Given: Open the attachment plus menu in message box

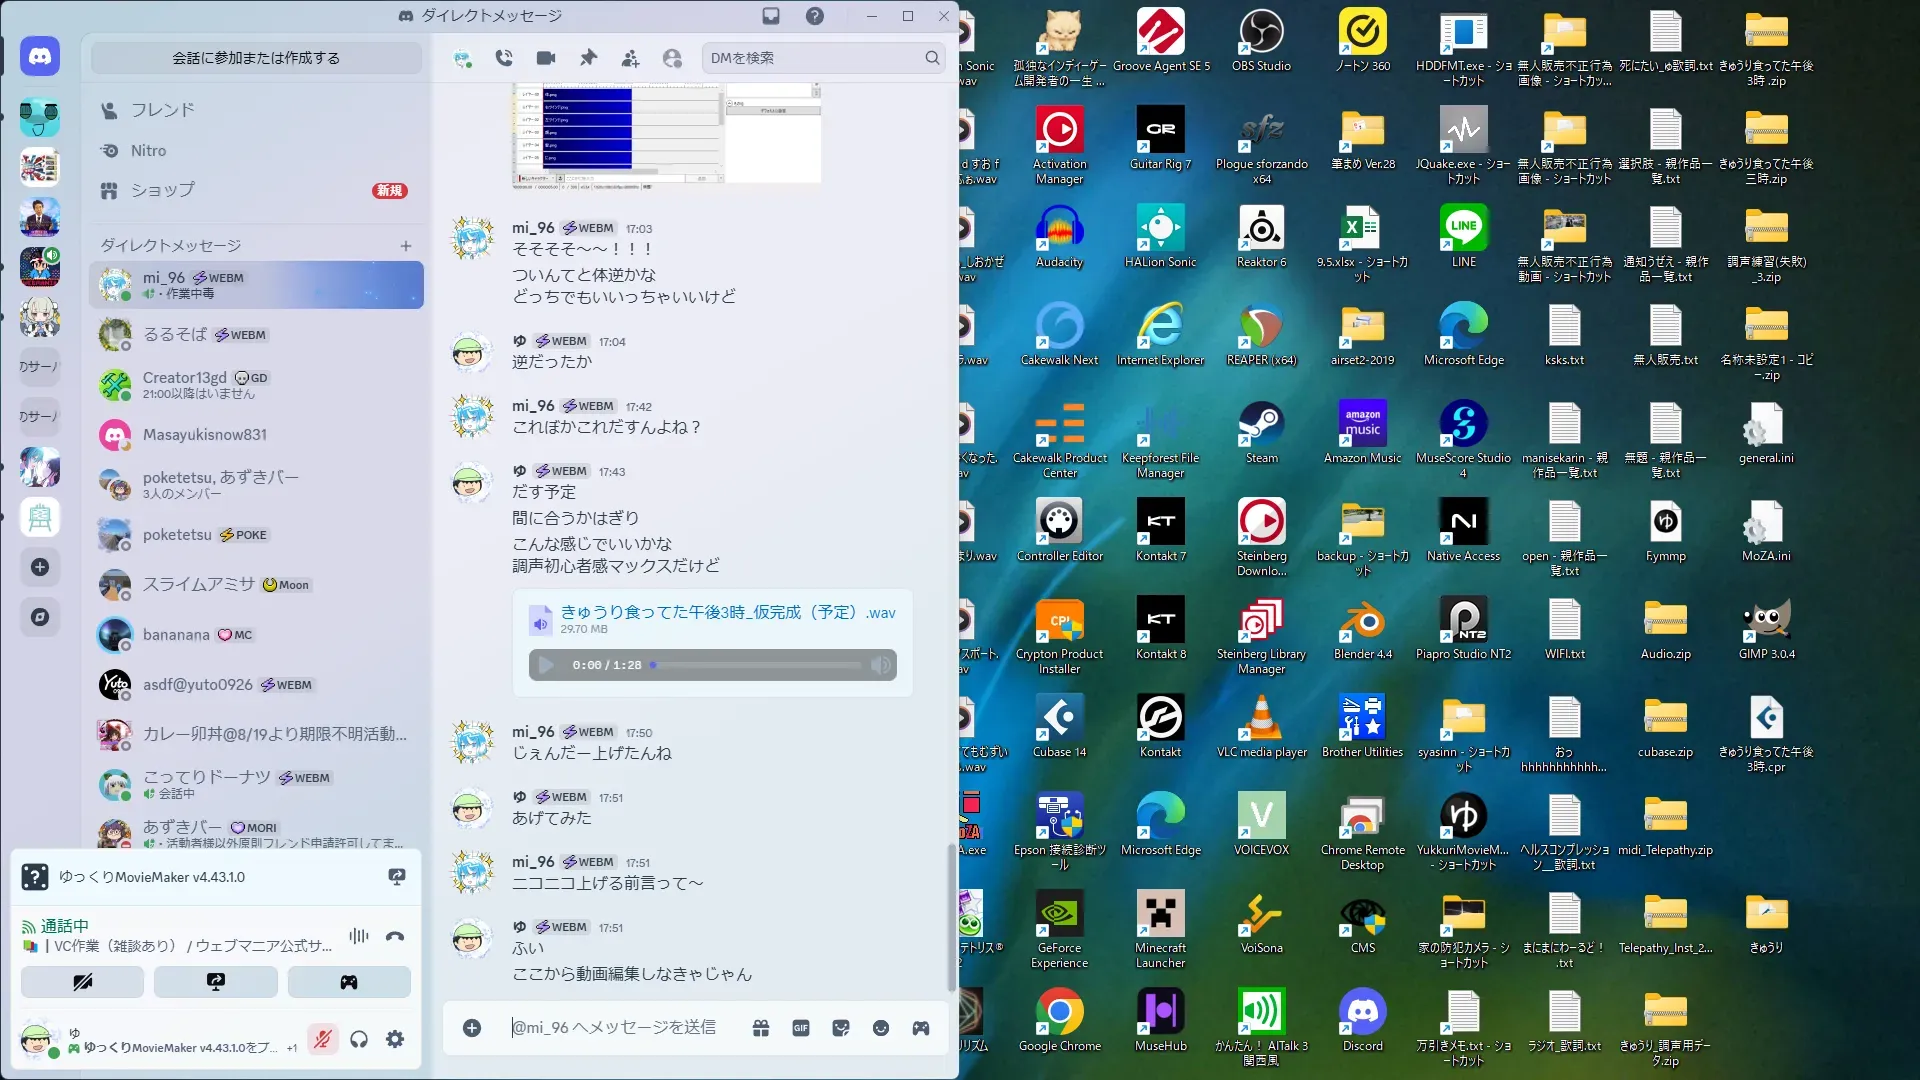Looking at the screenshot, I should (472, 1028).
